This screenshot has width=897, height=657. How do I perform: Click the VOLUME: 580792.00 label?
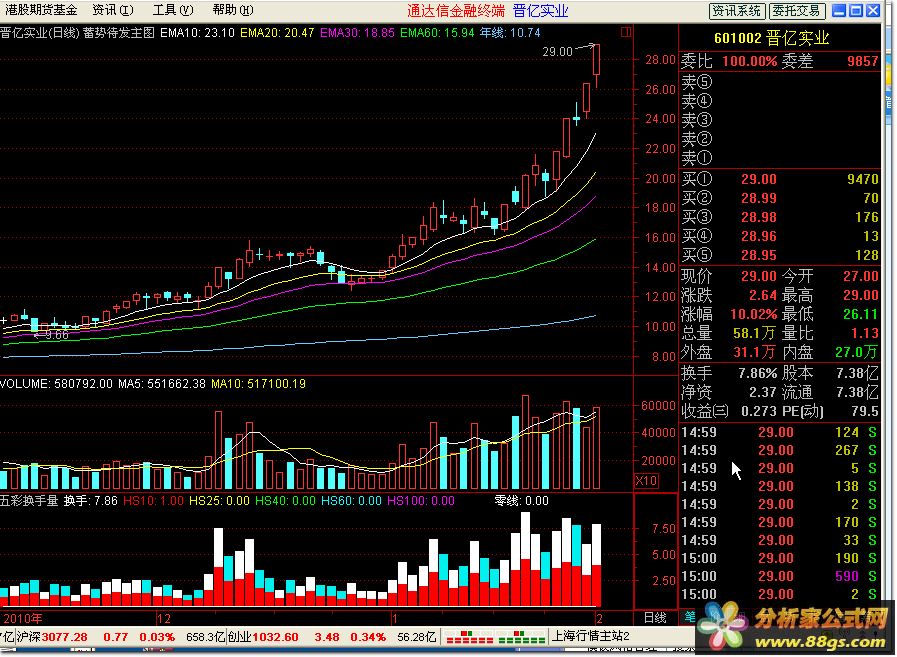pos(56,383)
